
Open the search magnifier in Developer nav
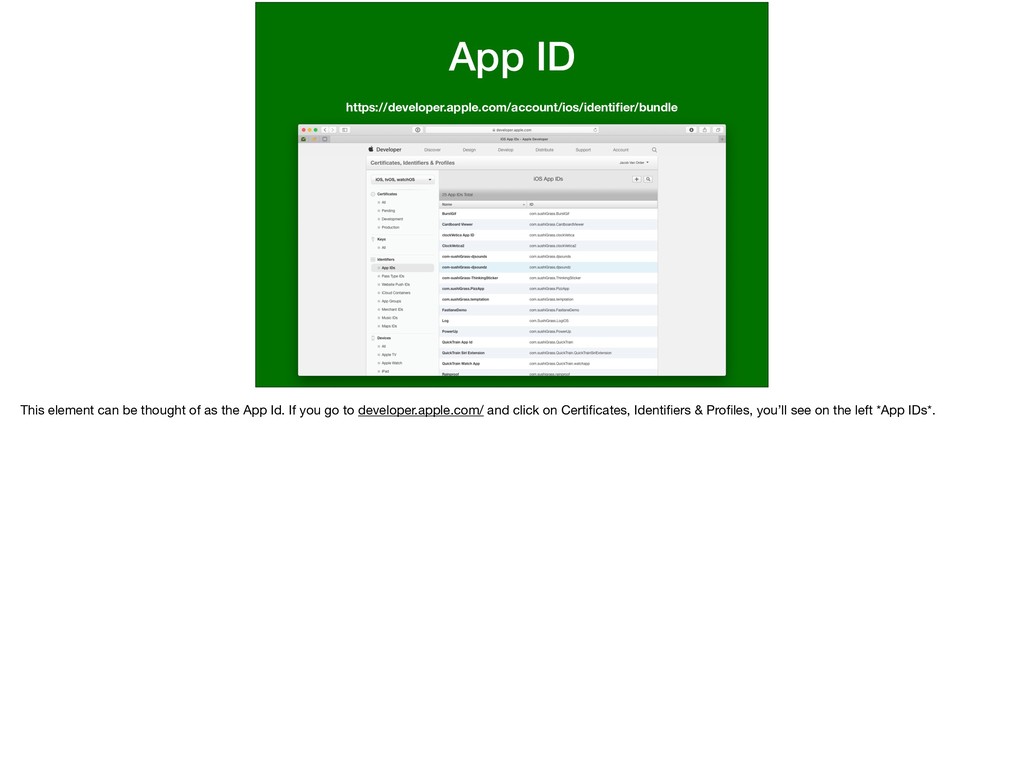coord(654,150)
